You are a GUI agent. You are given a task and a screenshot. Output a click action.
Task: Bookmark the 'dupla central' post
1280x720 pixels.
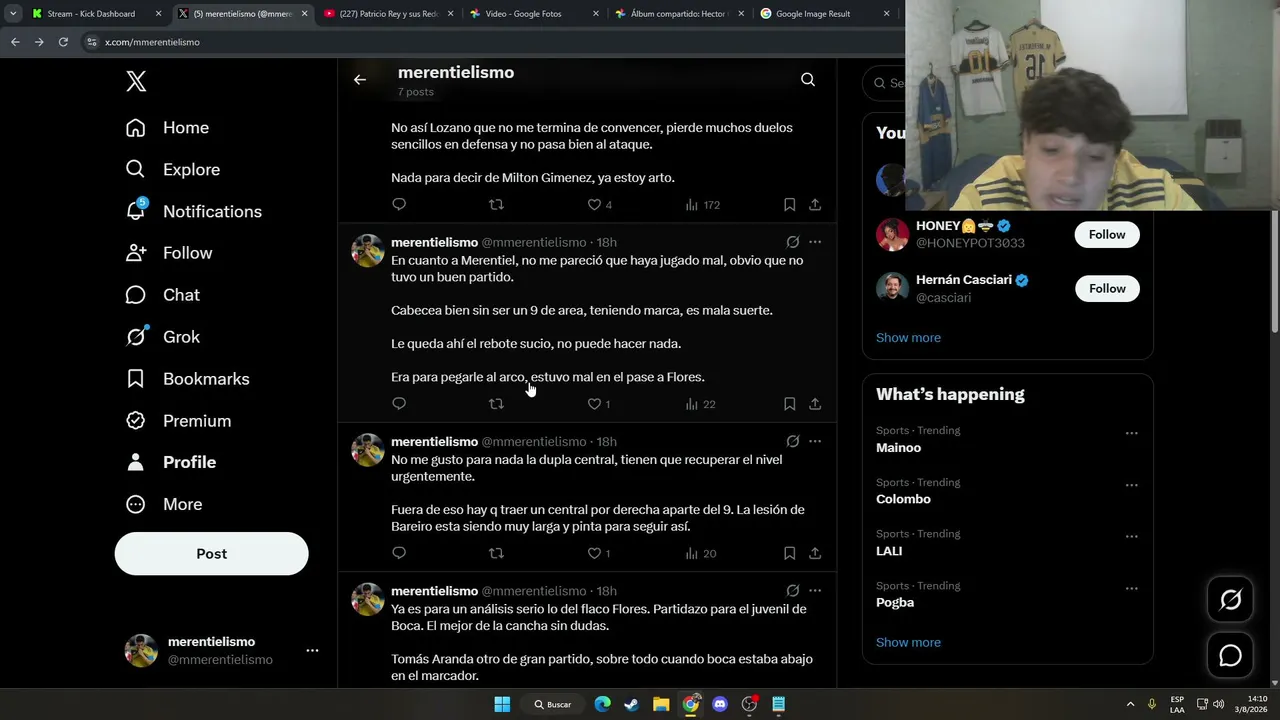click(x=789, y=553)
